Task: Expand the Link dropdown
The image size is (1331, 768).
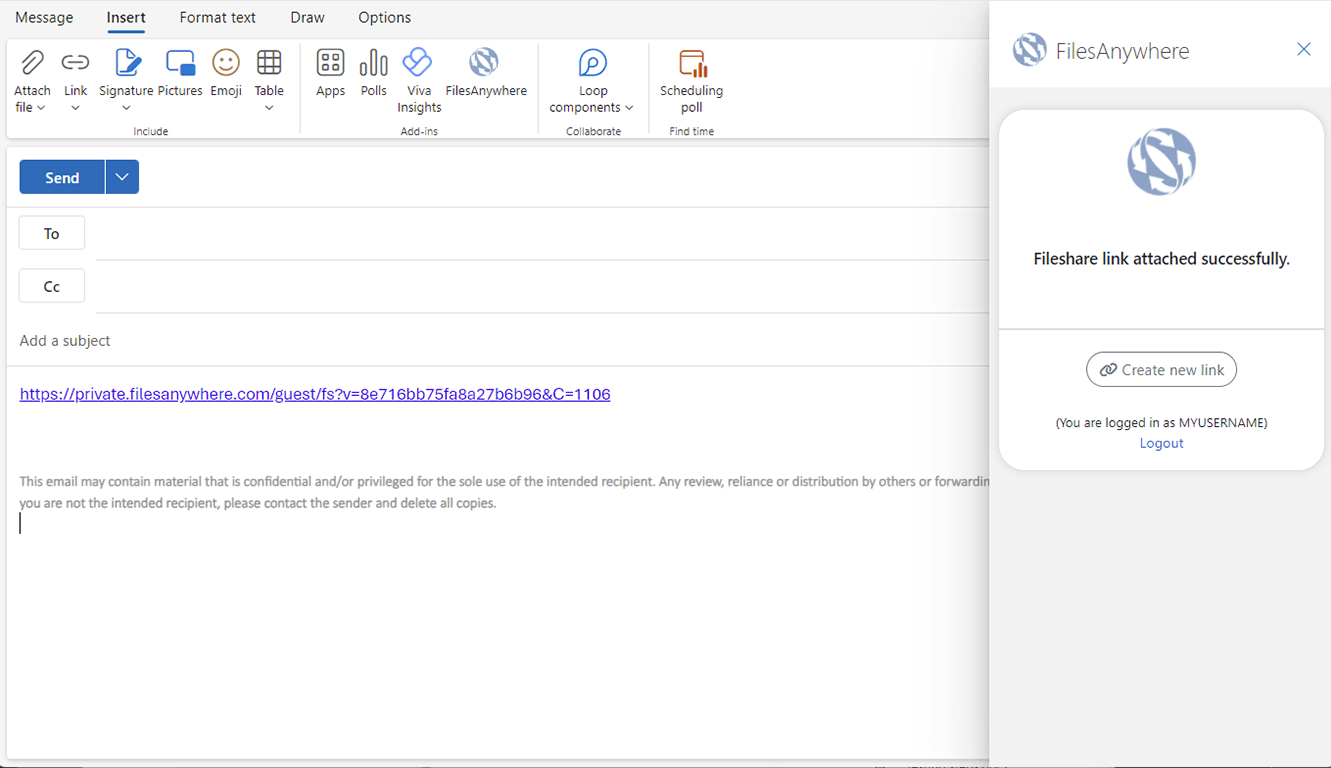Action: [x=75, y=108]
